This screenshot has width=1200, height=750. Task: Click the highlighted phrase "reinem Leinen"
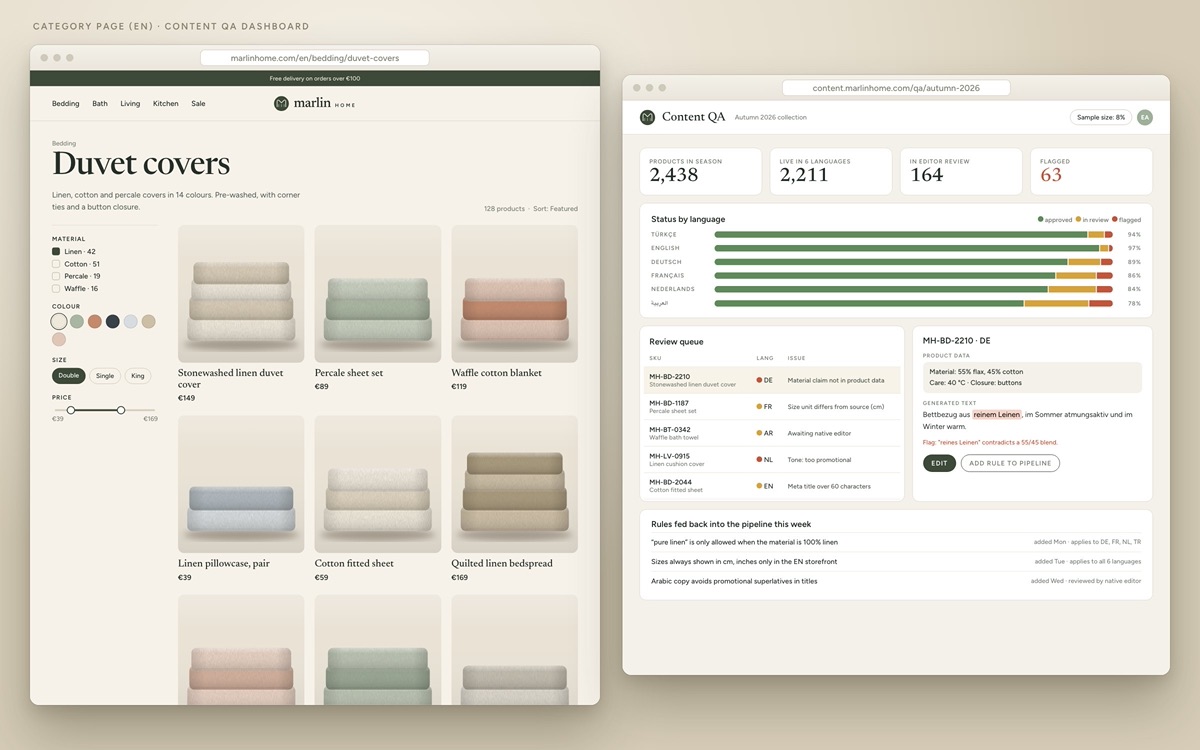(996, 414)
